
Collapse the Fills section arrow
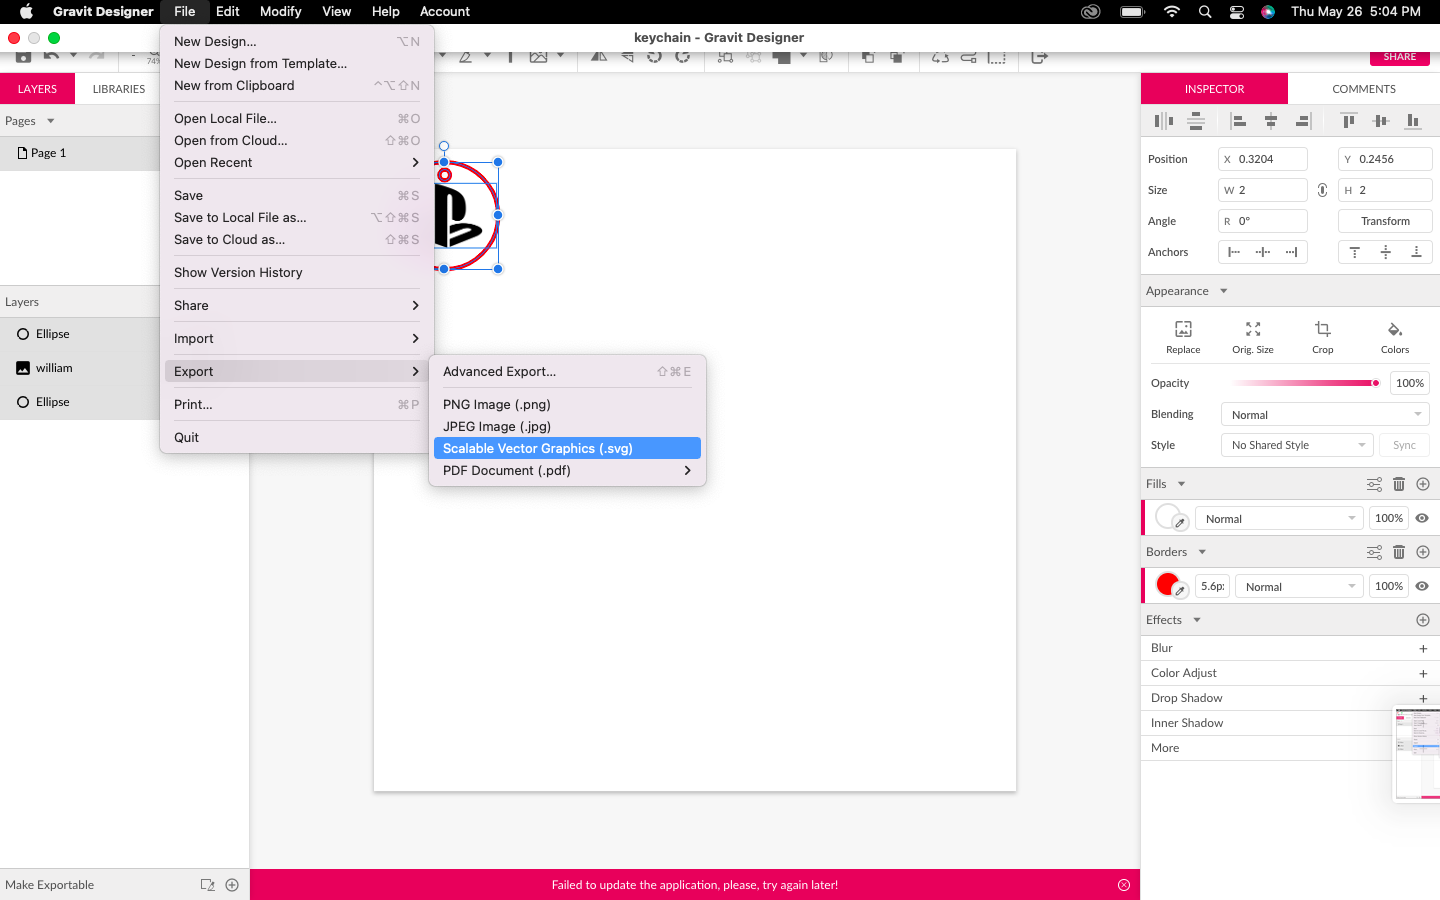pyautogui.click(x=1181, y=484)
